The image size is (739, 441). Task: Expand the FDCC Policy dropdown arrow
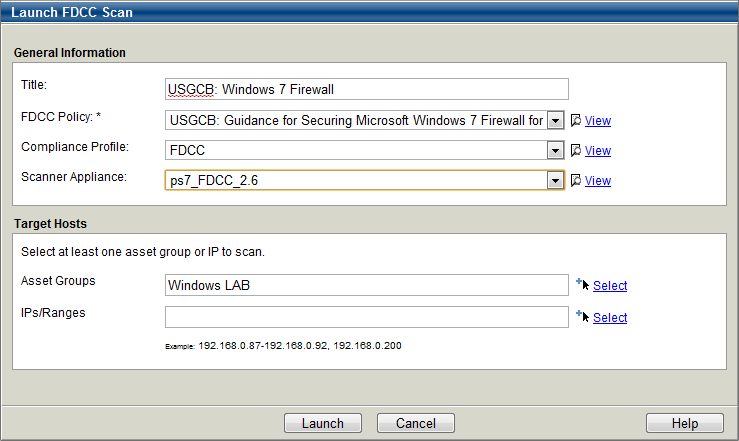tap(555, 121)
